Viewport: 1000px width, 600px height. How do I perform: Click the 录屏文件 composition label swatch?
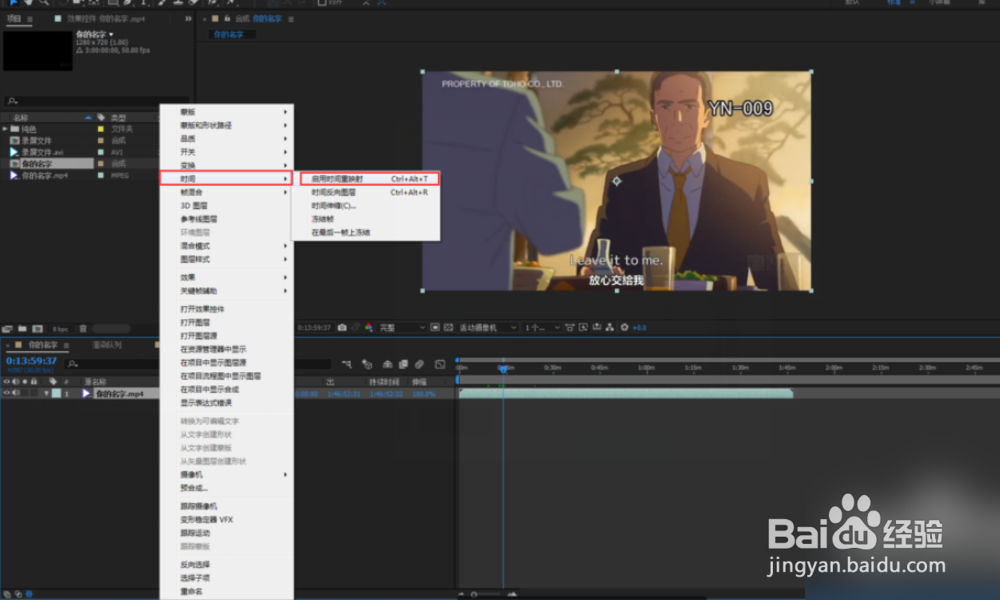[x=100, y=140]
